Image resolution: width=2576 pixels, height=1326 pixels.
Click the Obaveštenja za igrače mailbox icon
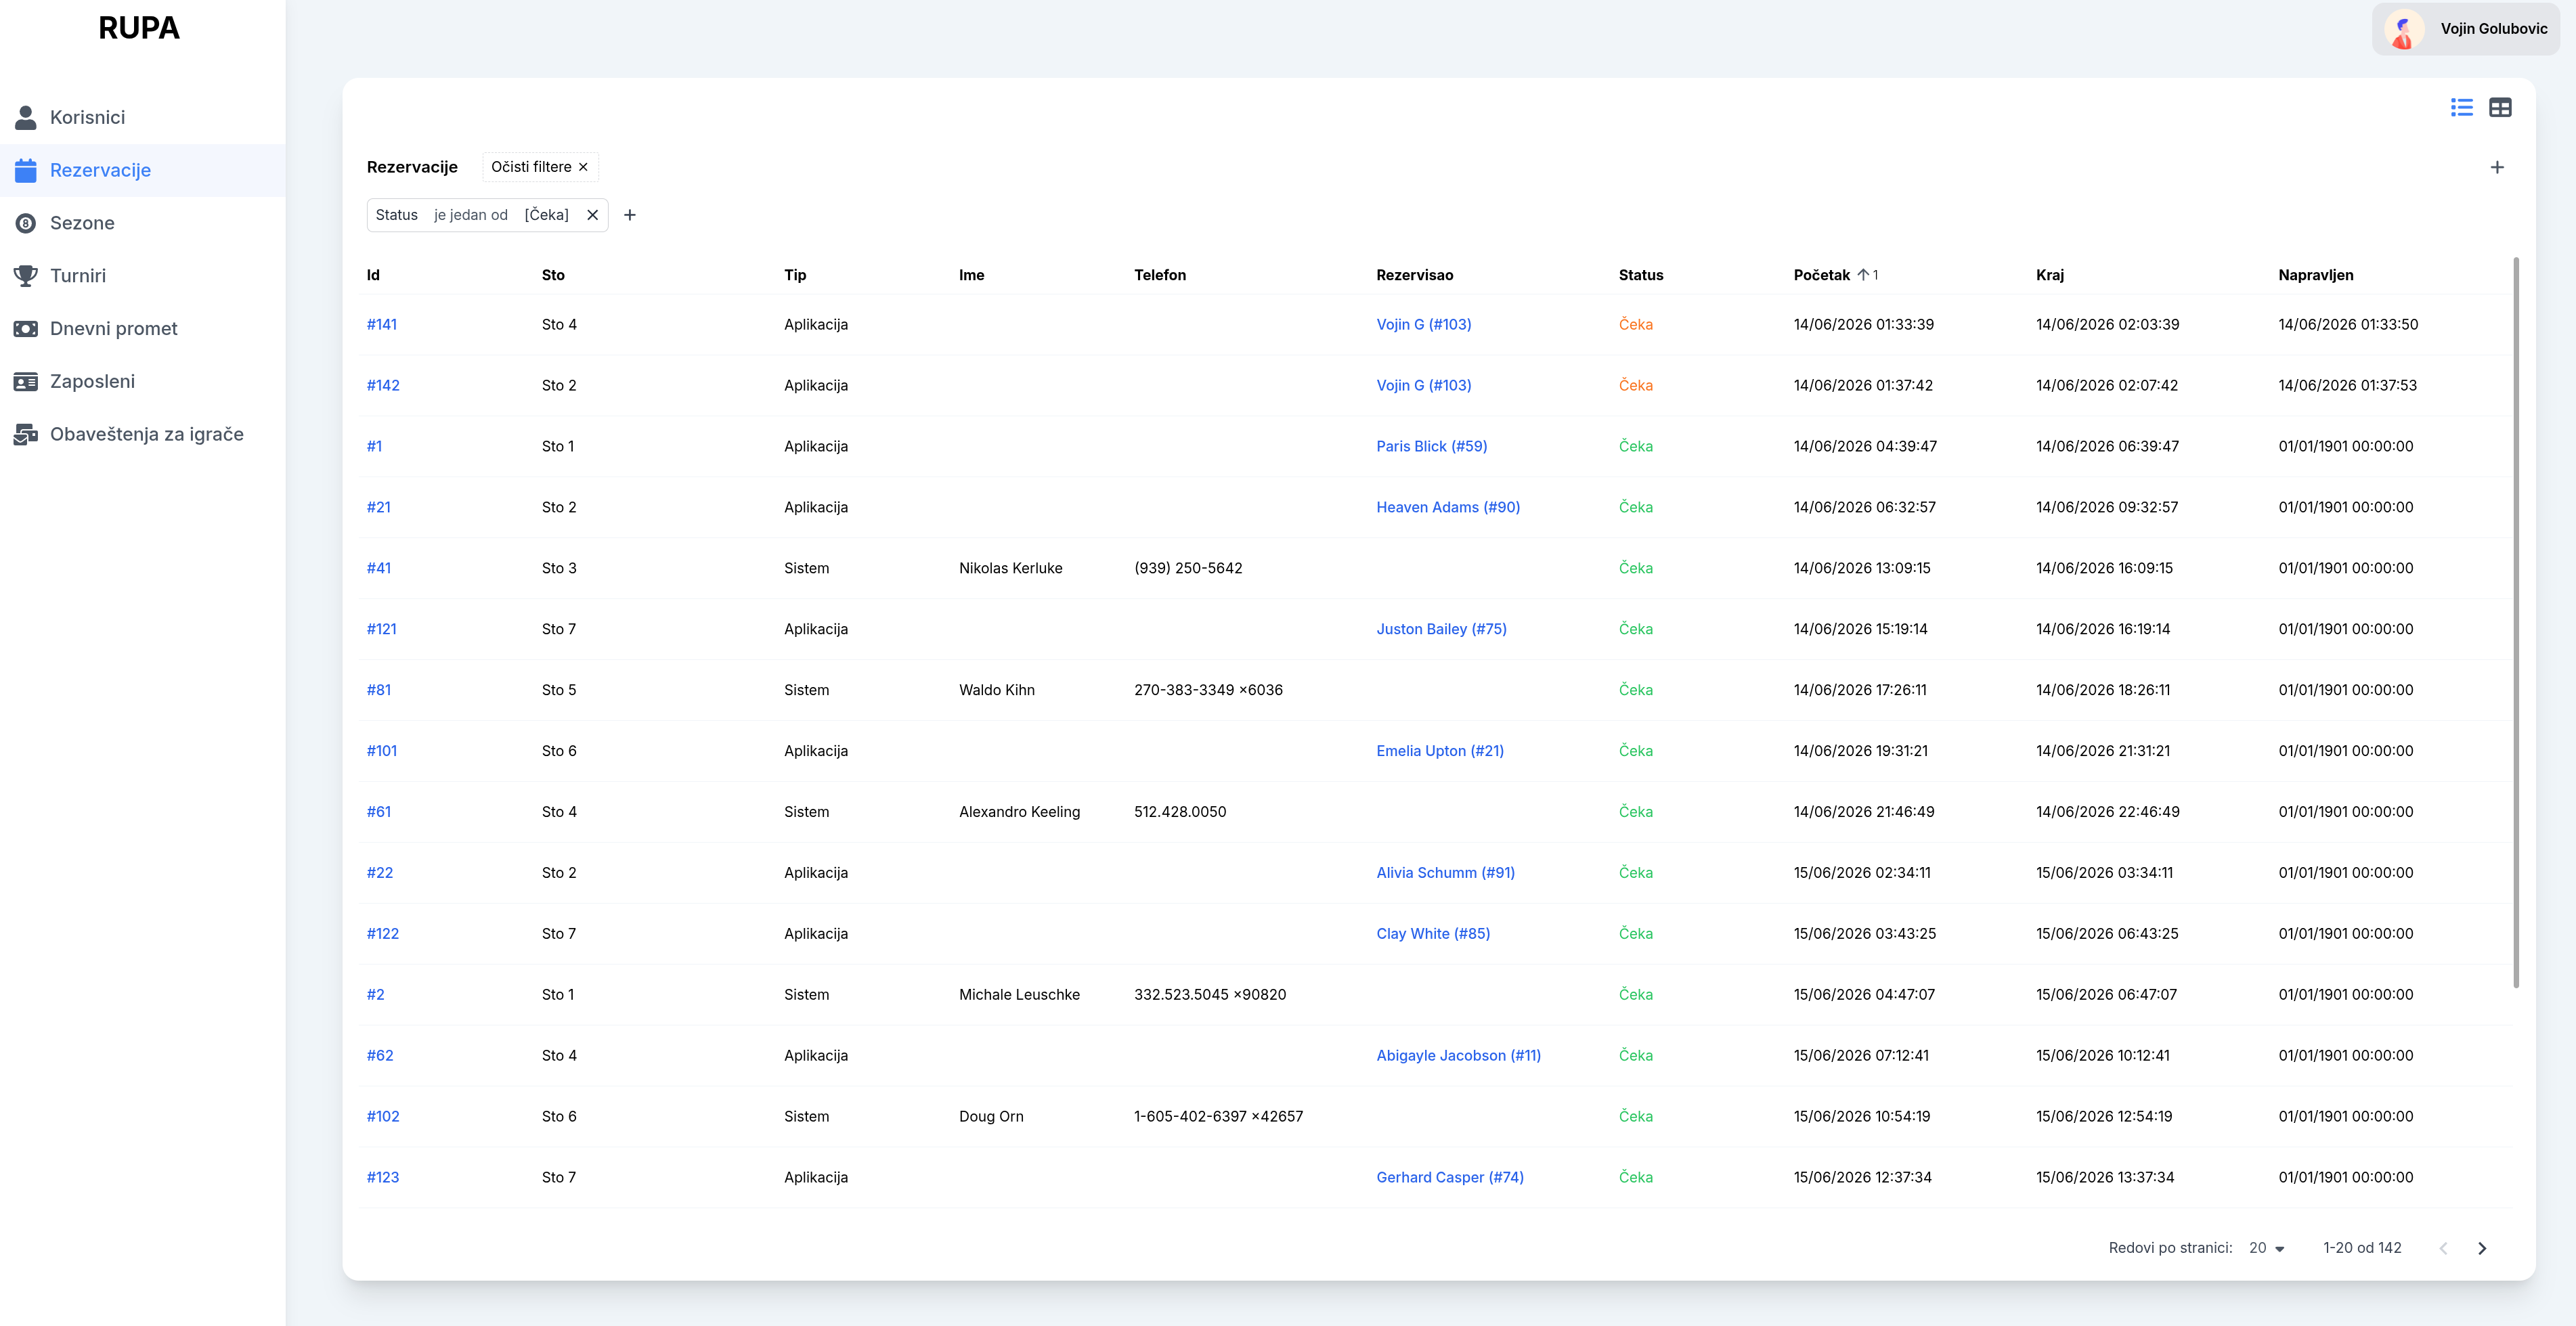[x=26, y=434]
